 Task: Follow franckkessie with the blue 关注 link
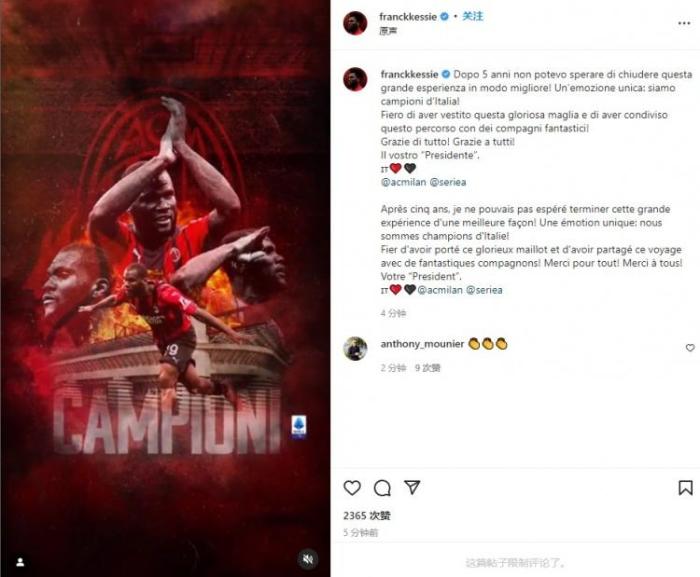click(x=473, y=17)
